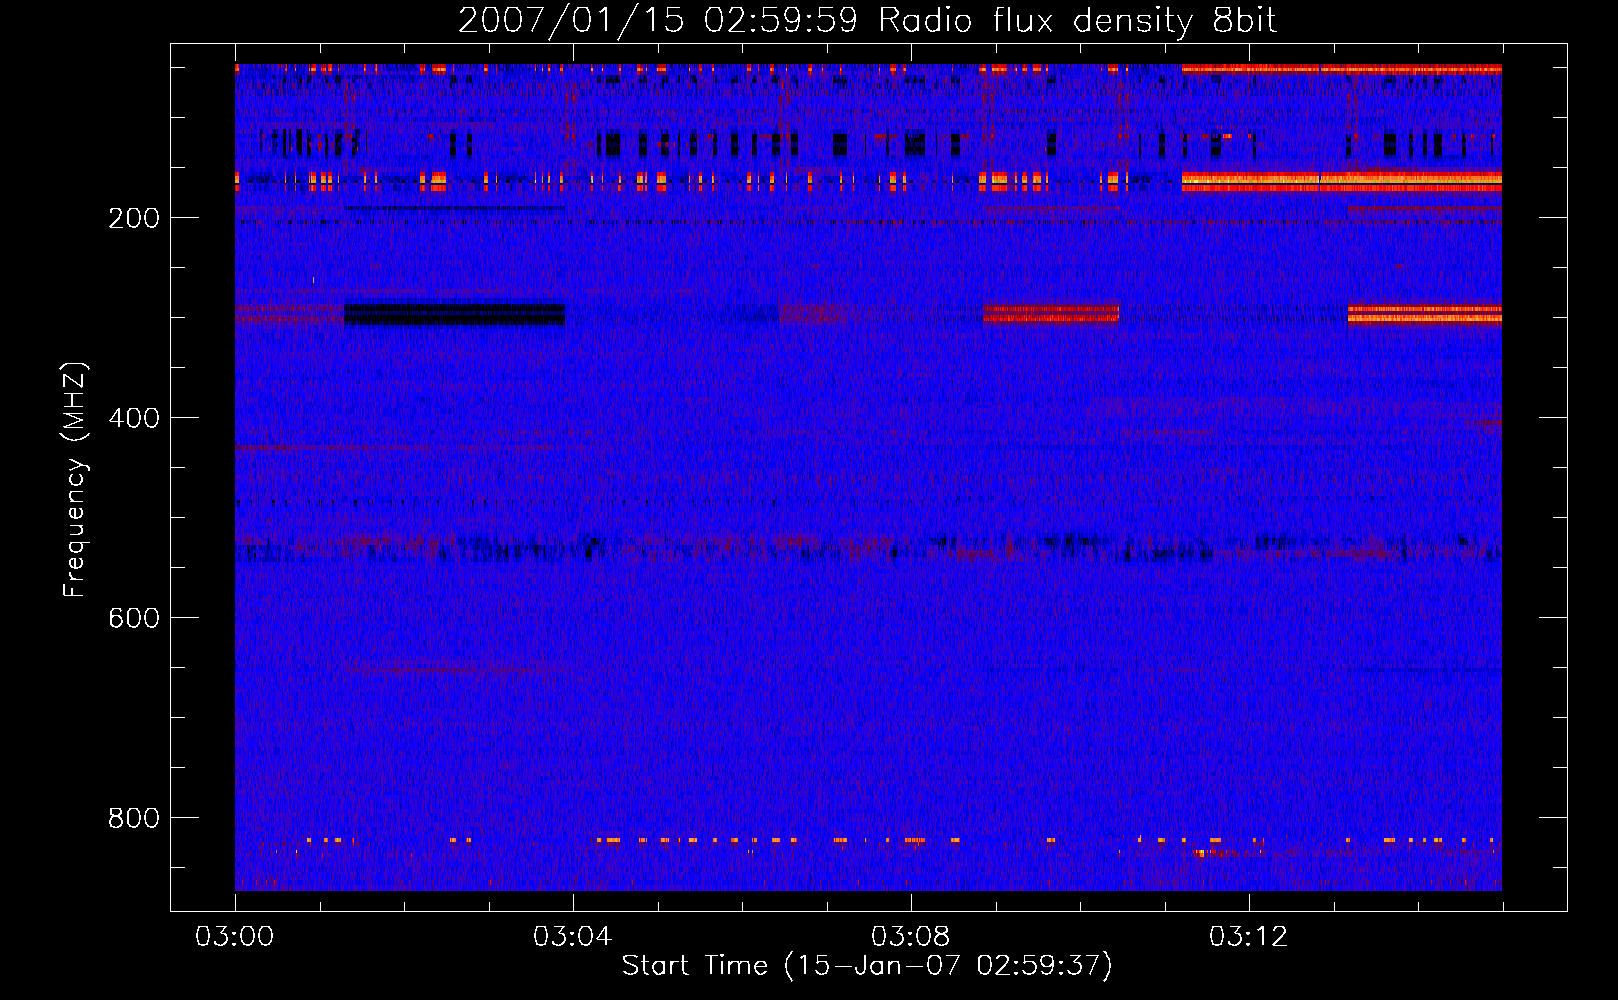Viewport: 1618px width, 1000px height.
Task: Click the 800 frequency tick label
Action: [x=134, y=818]
